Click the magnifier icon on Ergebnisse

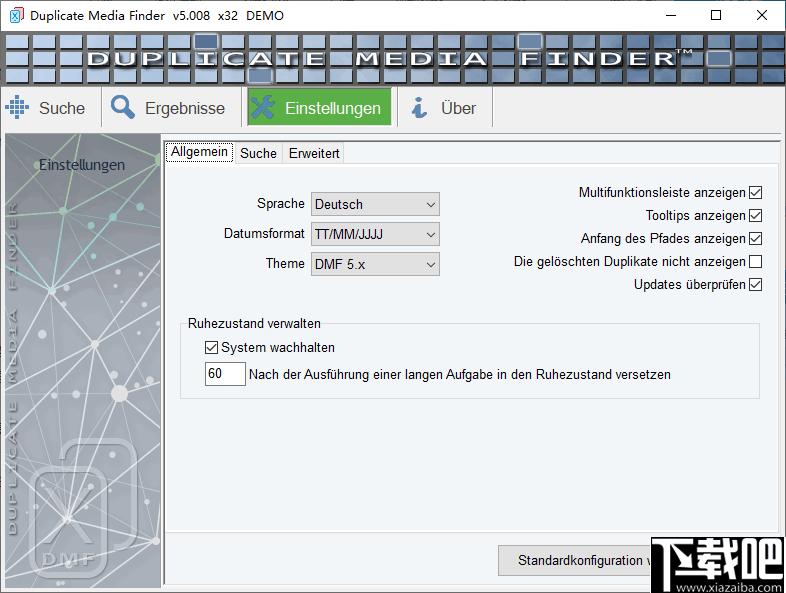123,107
